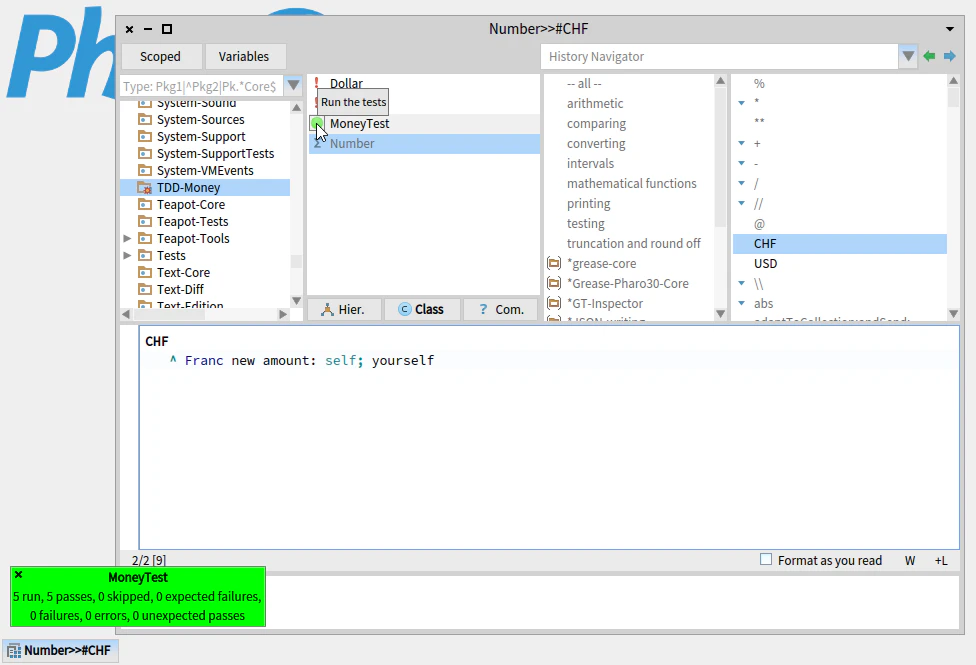
Task: Click the override arrow beside the // method
Action: click(x=741, y=203)
